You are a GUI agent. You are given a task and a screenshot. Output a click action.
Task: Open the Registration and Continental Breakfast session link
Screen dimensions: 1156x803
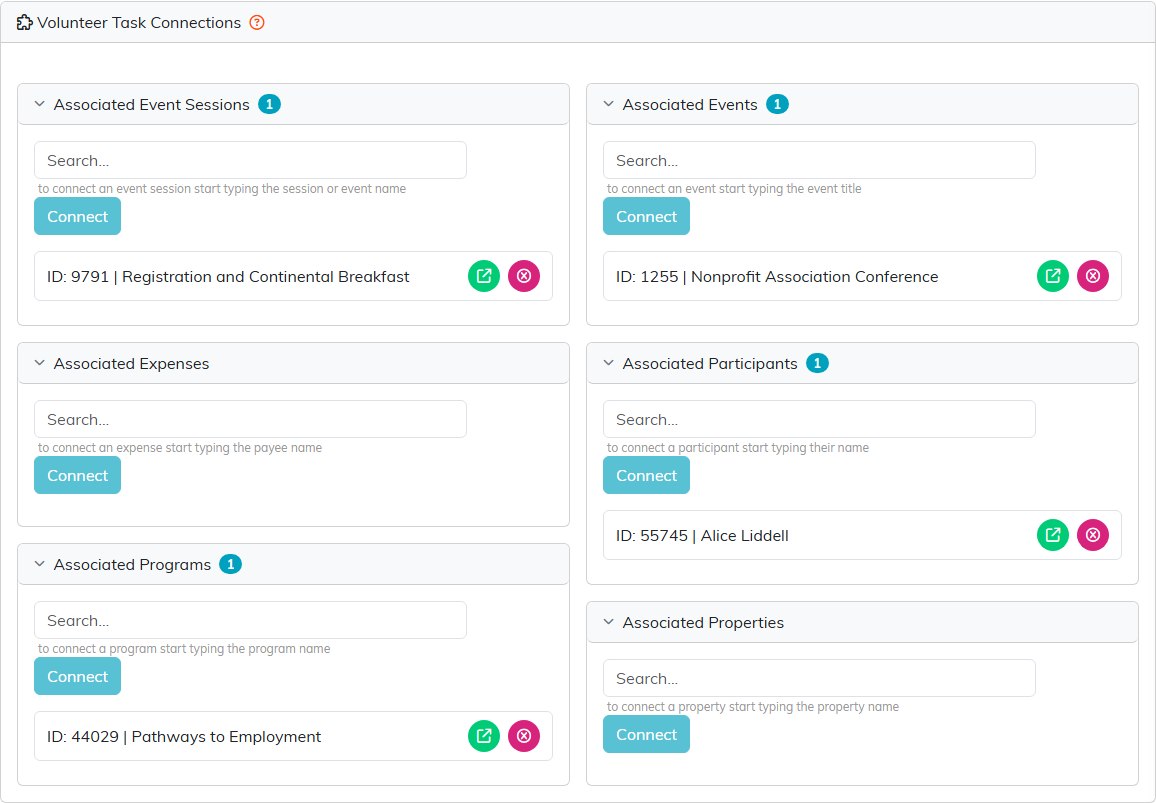[484, 277]
